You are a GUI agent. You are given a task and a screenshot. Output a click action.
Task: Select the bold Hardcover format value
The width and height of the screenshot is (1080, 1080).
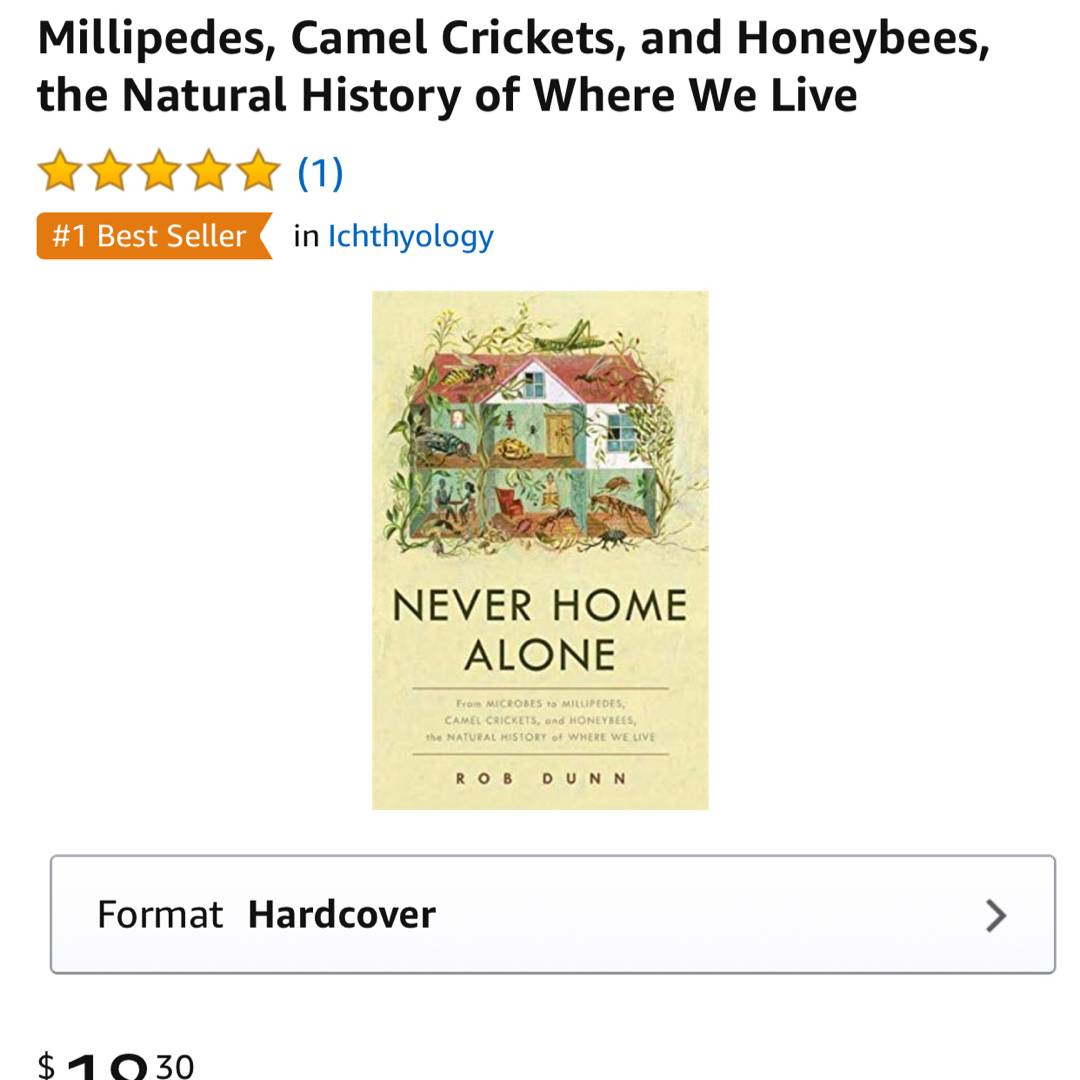341,915
